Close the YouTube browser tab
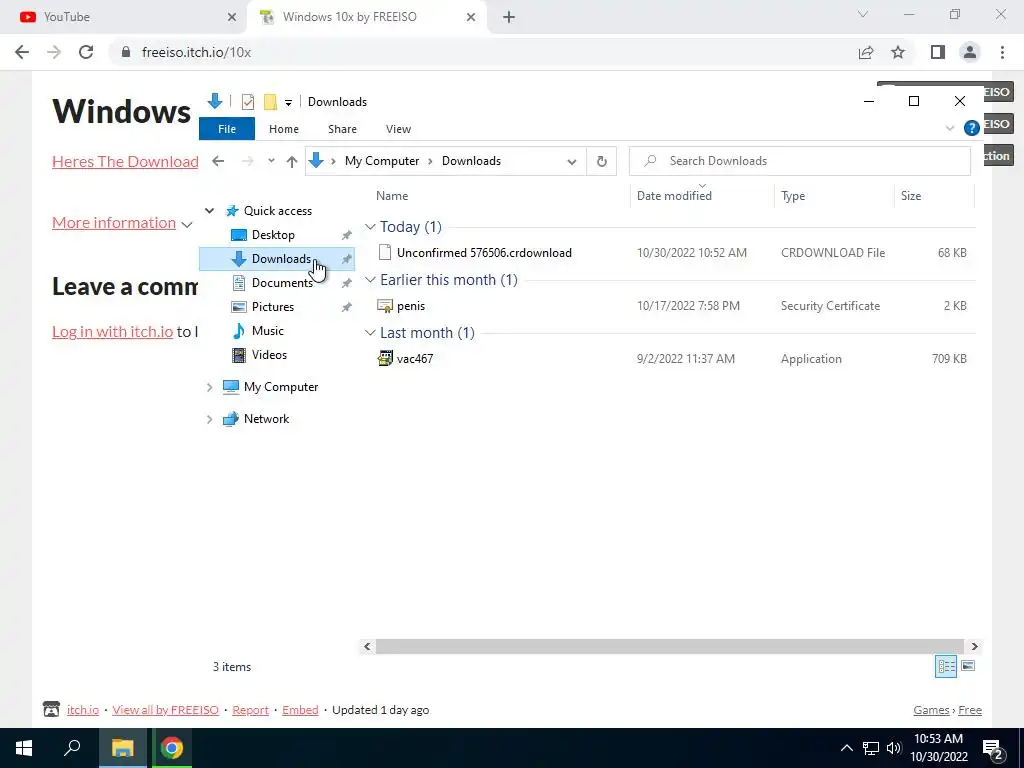Screen dimensions: 1024x768 tap(231, 17)
